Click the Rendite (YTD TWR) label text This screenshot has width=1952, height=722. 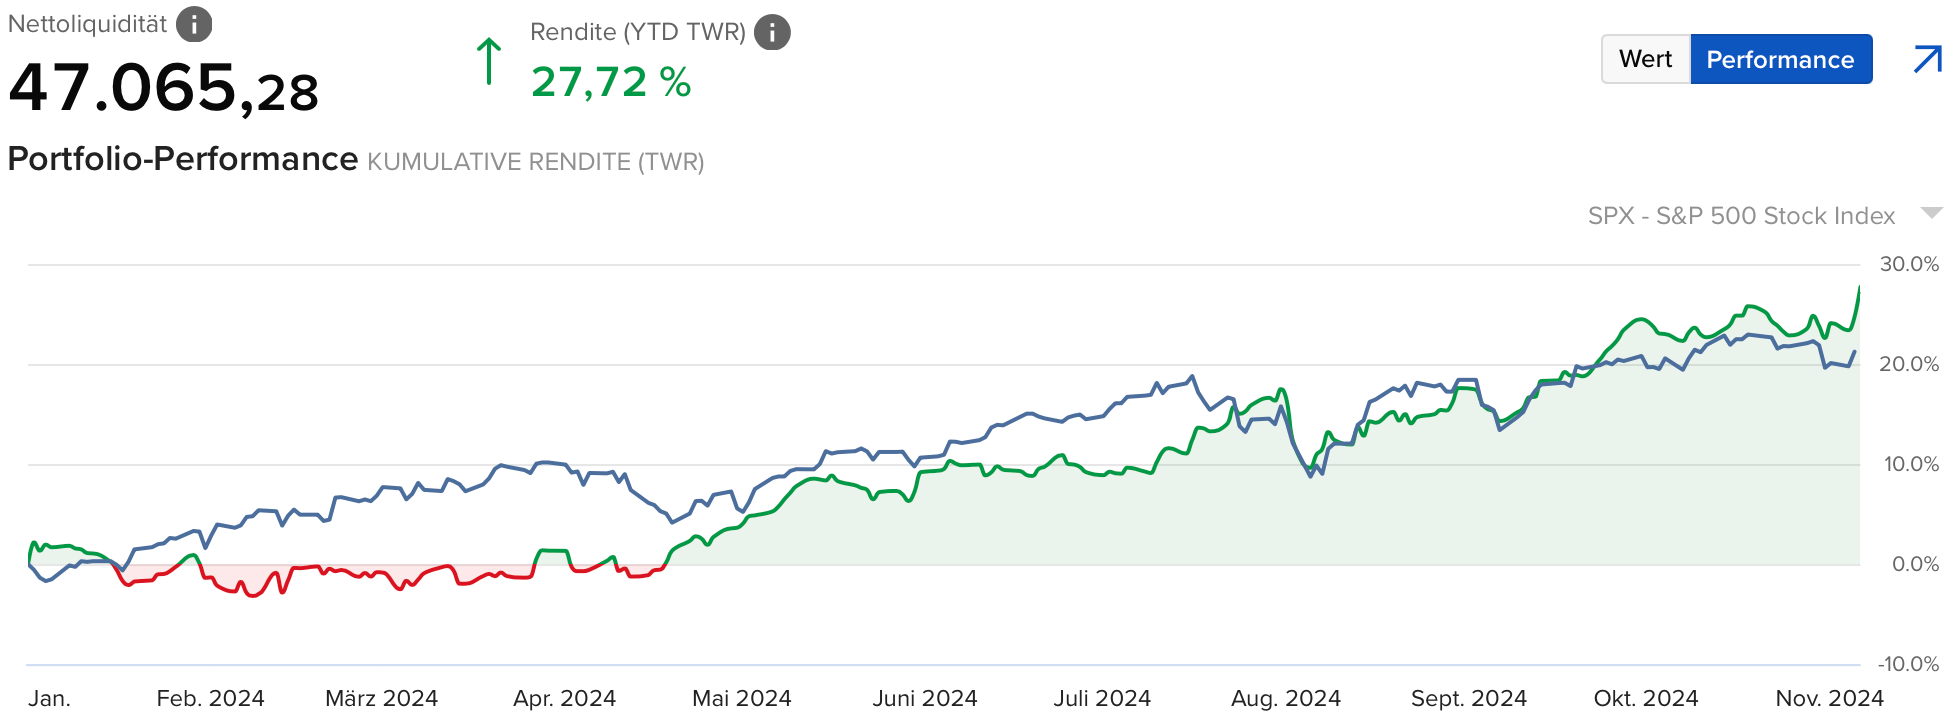point(637,32)
